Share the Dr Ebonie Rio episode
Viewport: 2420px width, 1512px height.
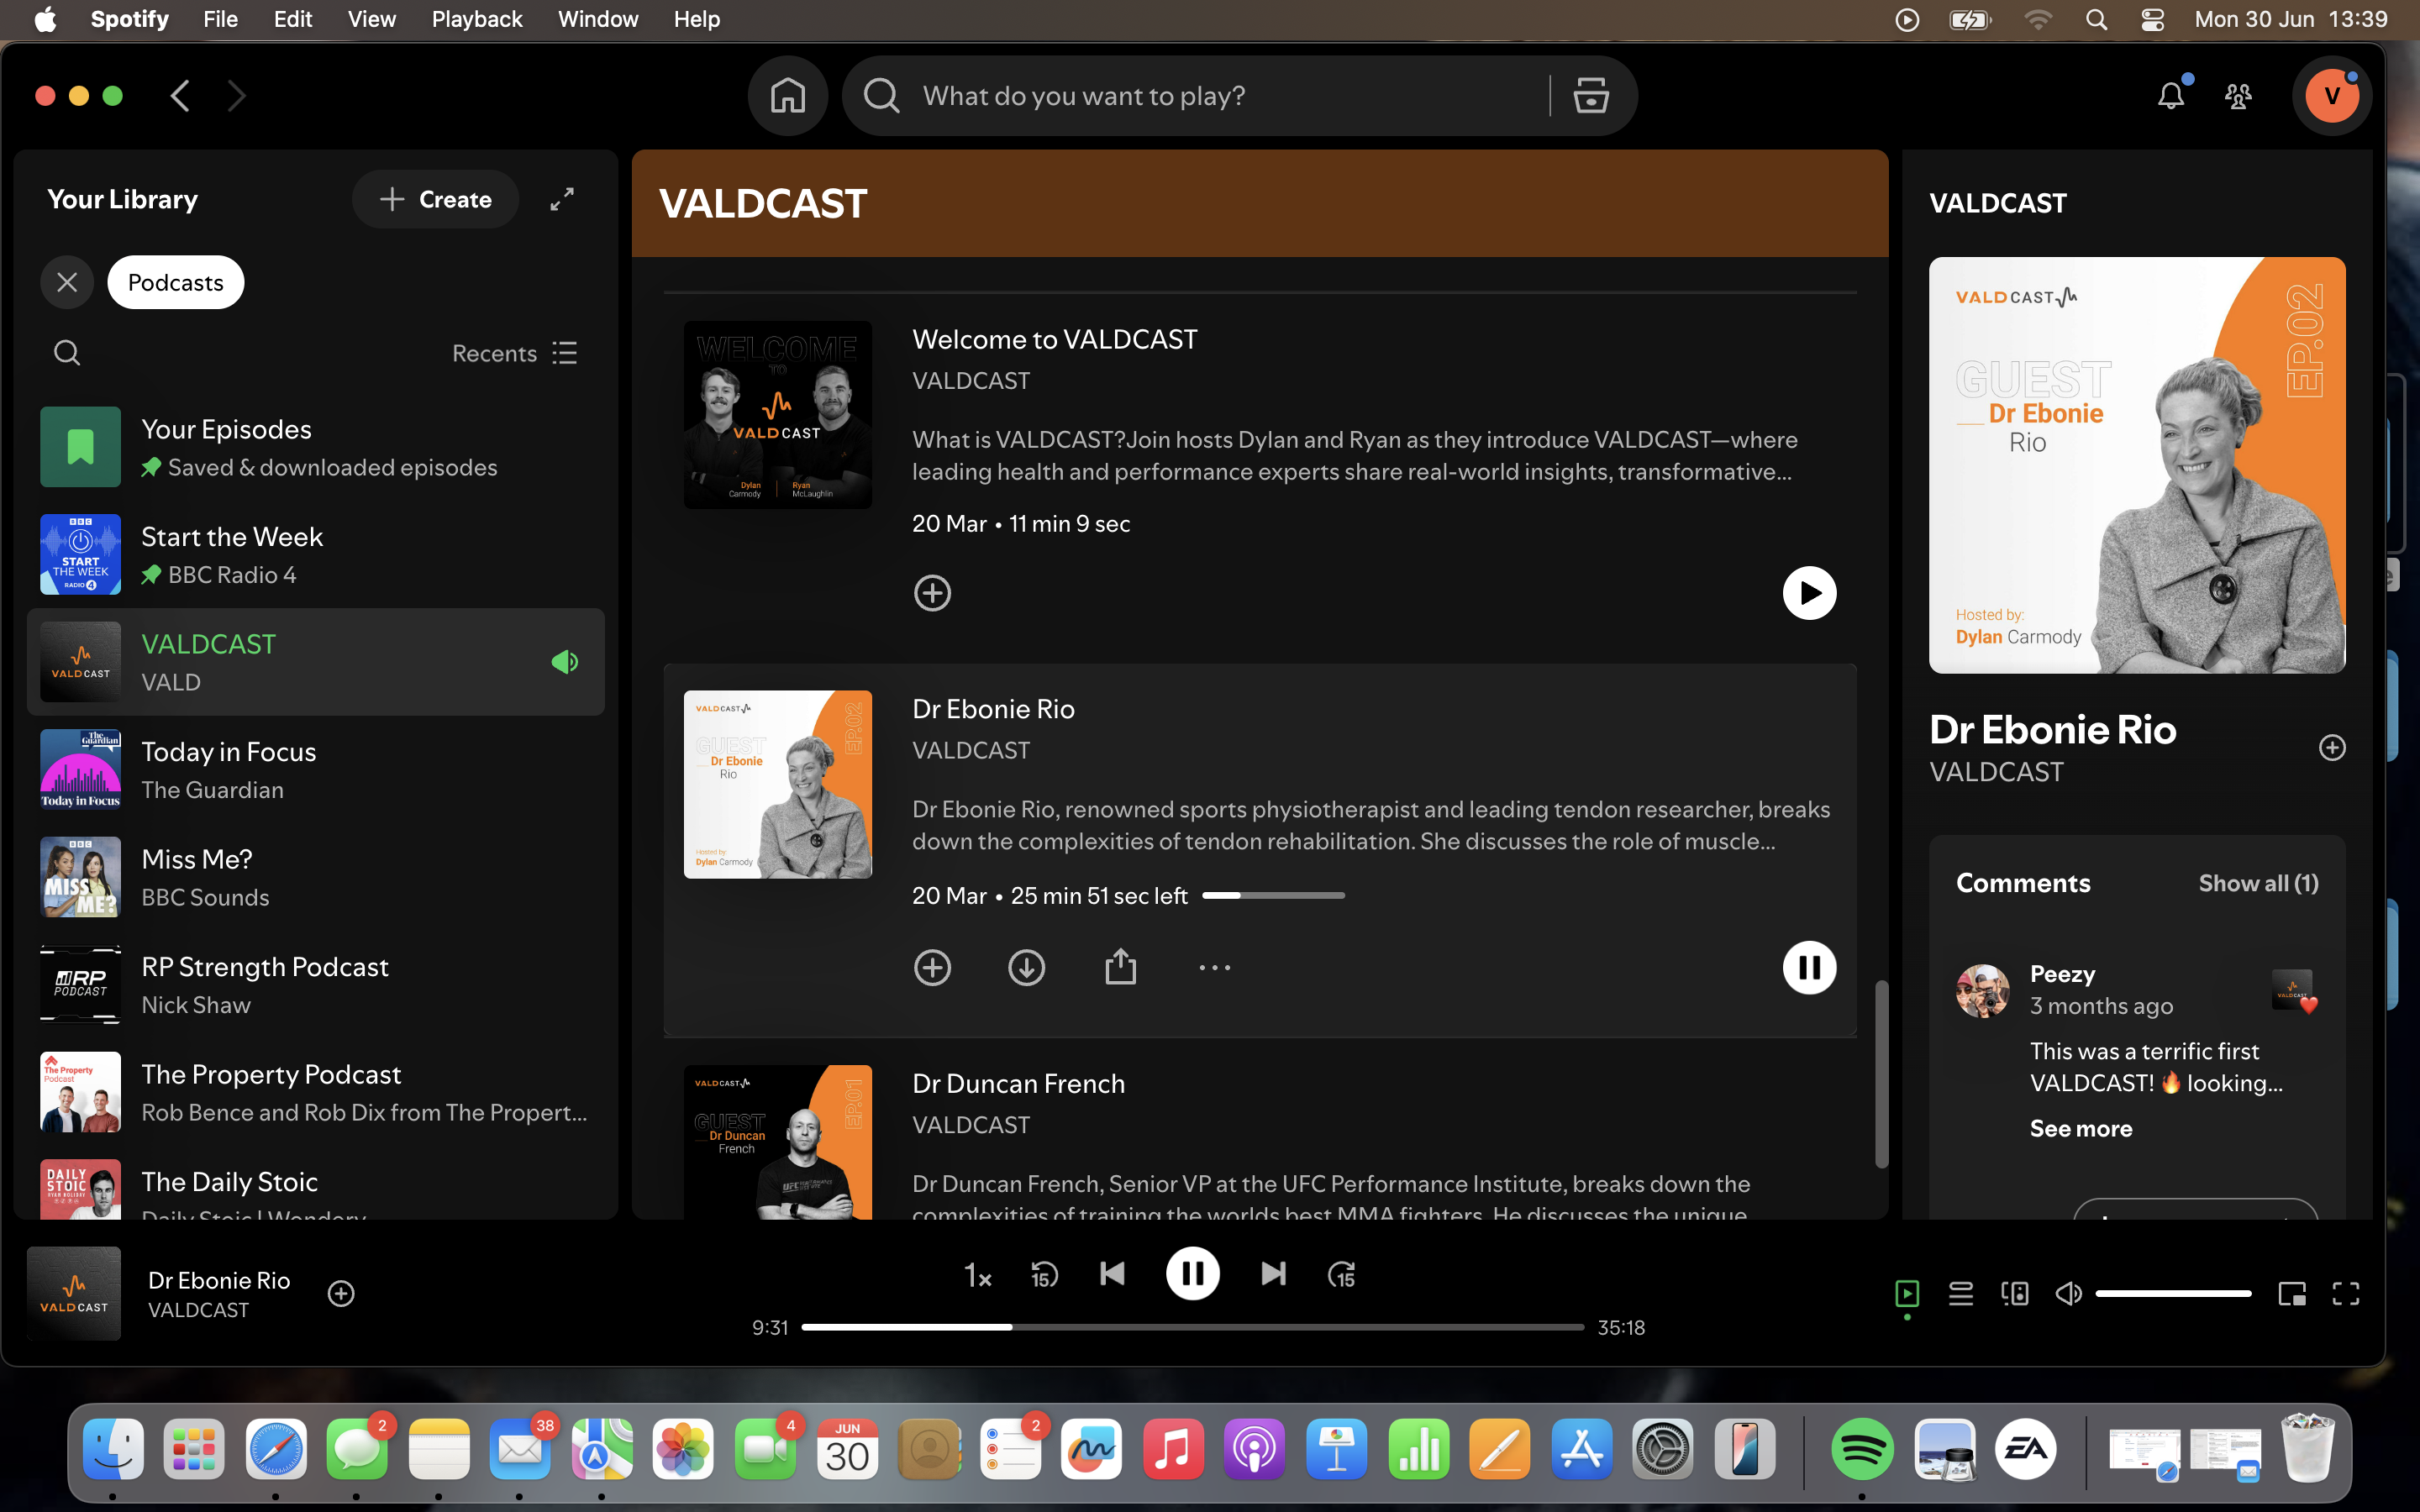1120,967
